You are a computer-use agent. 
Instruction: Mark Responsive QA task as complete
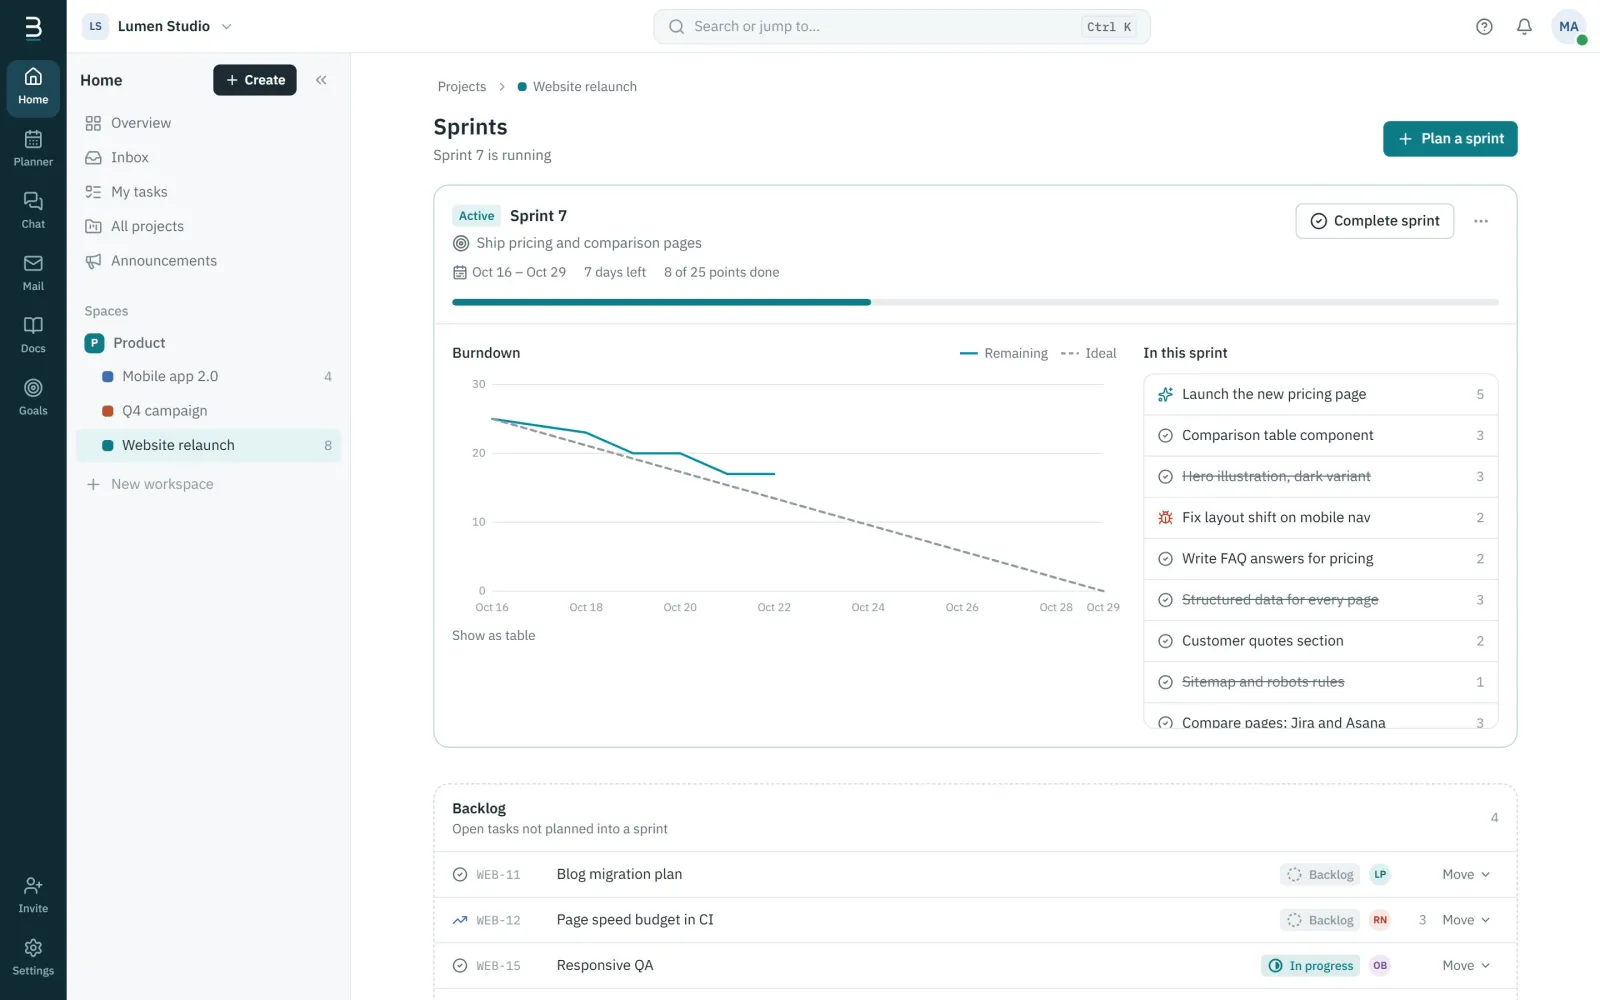[460, 965]
